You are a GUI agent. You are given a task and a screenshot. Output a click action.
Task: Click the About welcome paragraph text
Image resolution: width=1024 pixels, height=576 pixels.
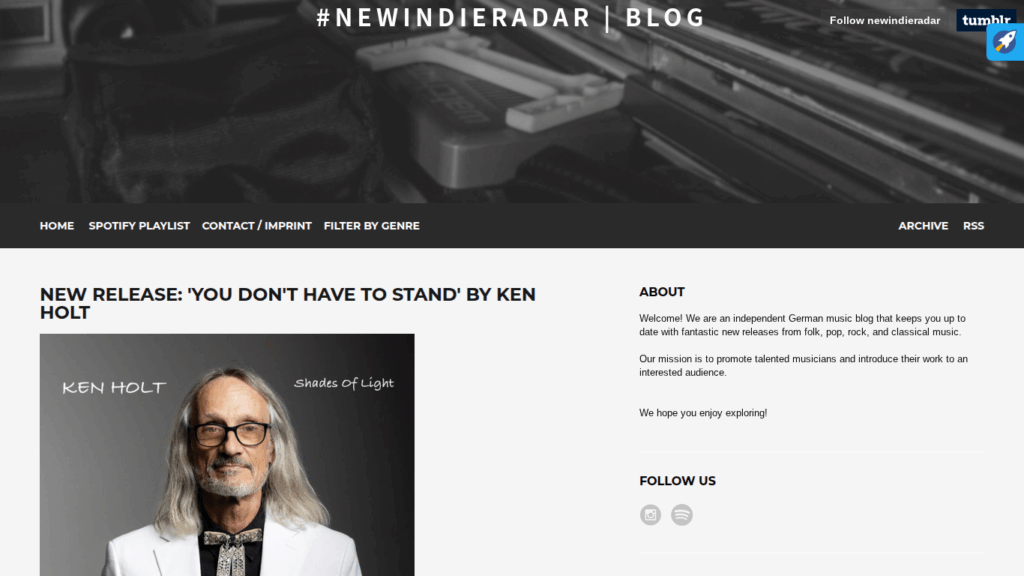click(802, 325)
